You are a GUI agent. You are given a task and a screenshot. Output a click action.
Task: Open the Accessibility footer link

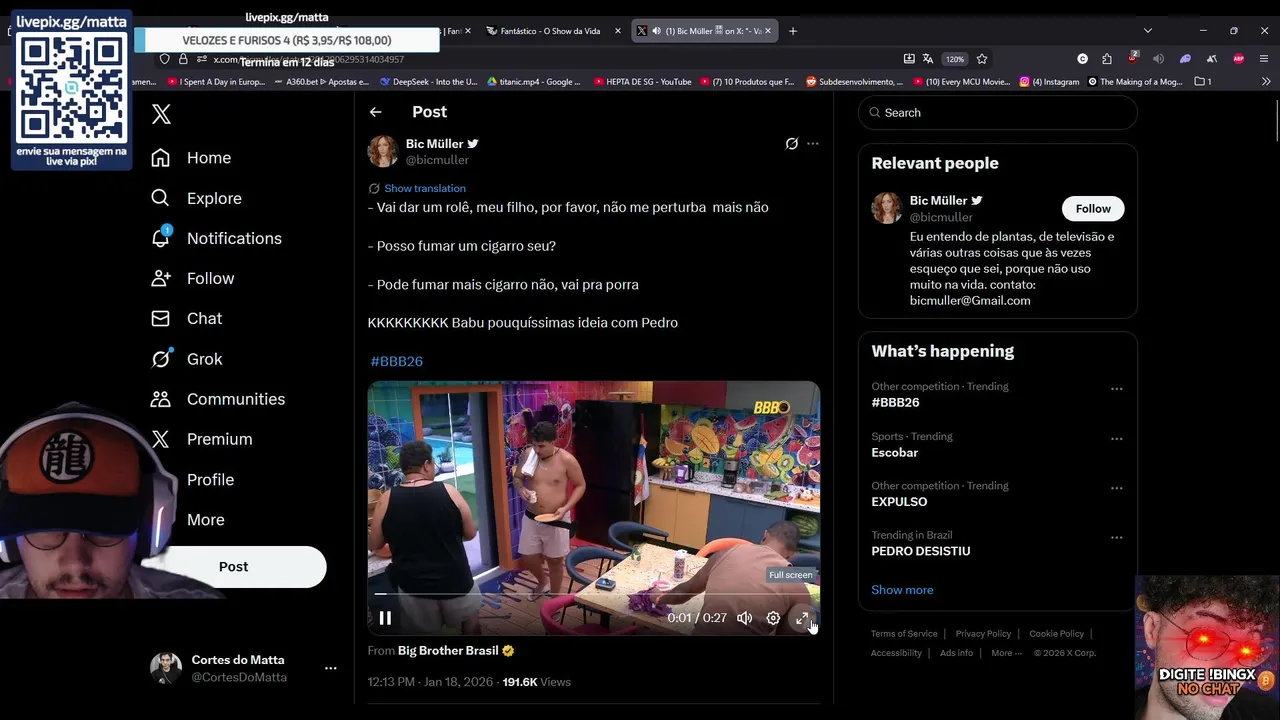click(896, 653)
